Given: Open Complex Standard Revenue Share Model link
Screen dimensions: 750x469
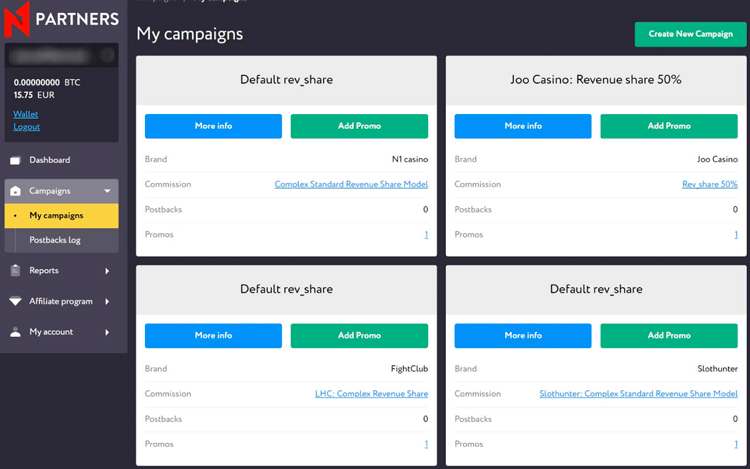Looking at the screenshot, I should 351,184.
